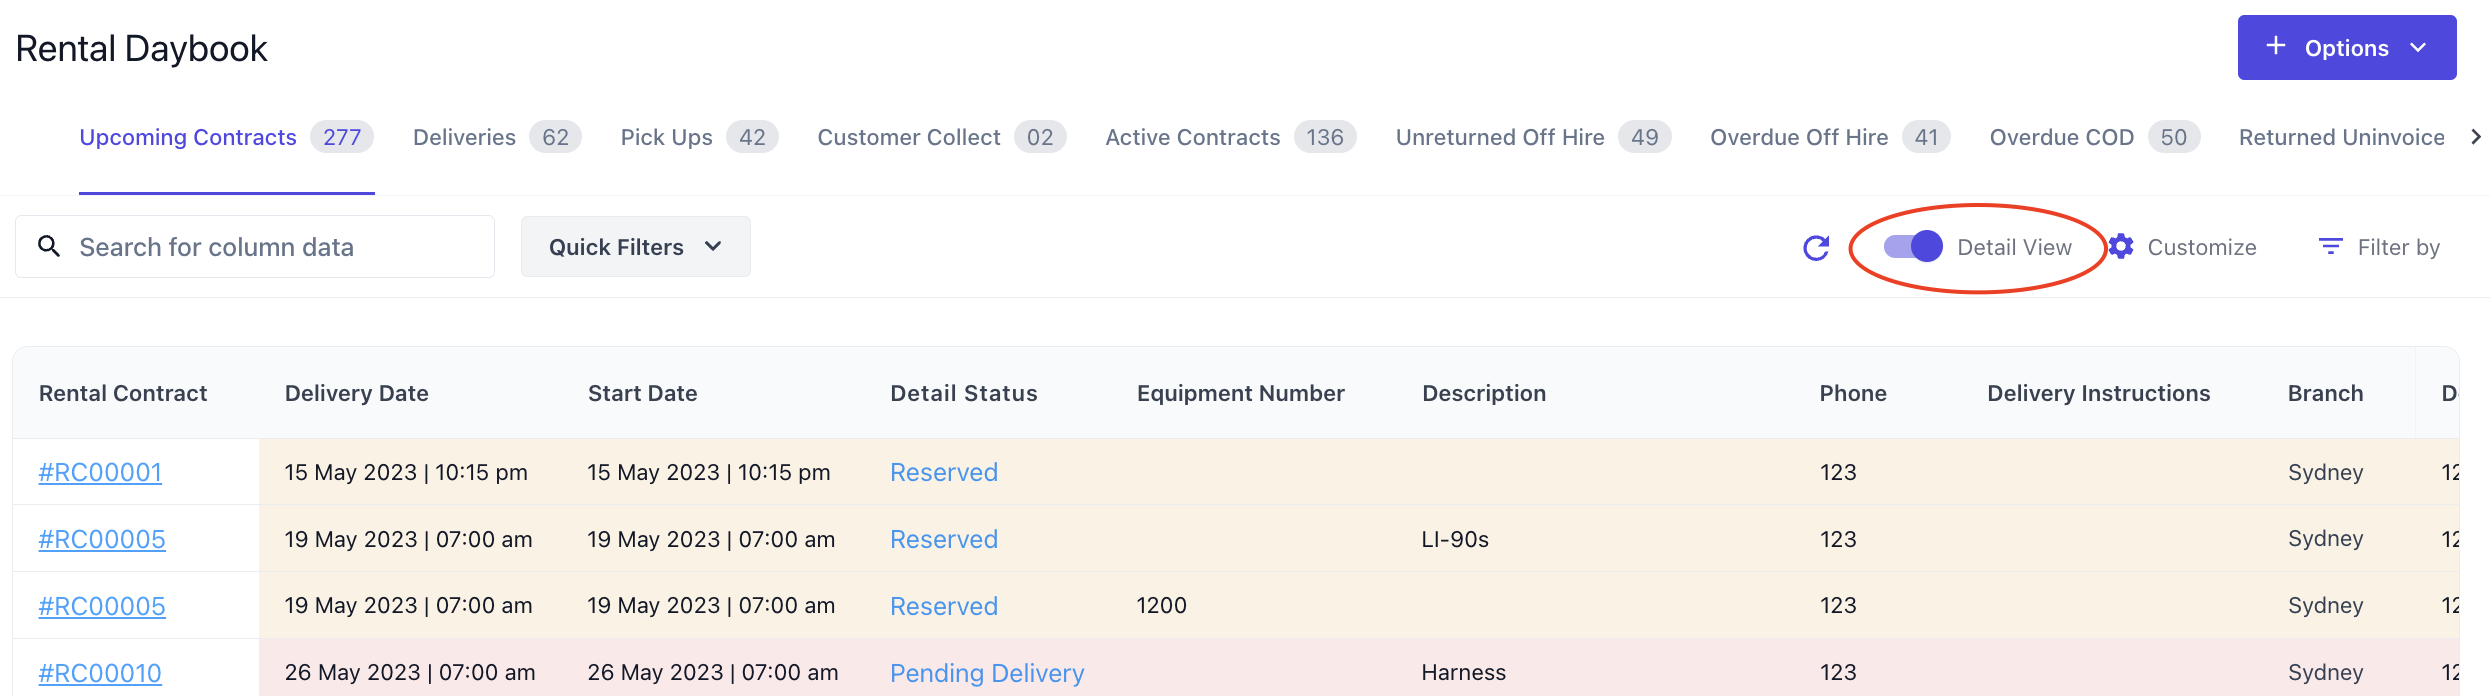Click the plus icon on Options

tap(2276, 46)
